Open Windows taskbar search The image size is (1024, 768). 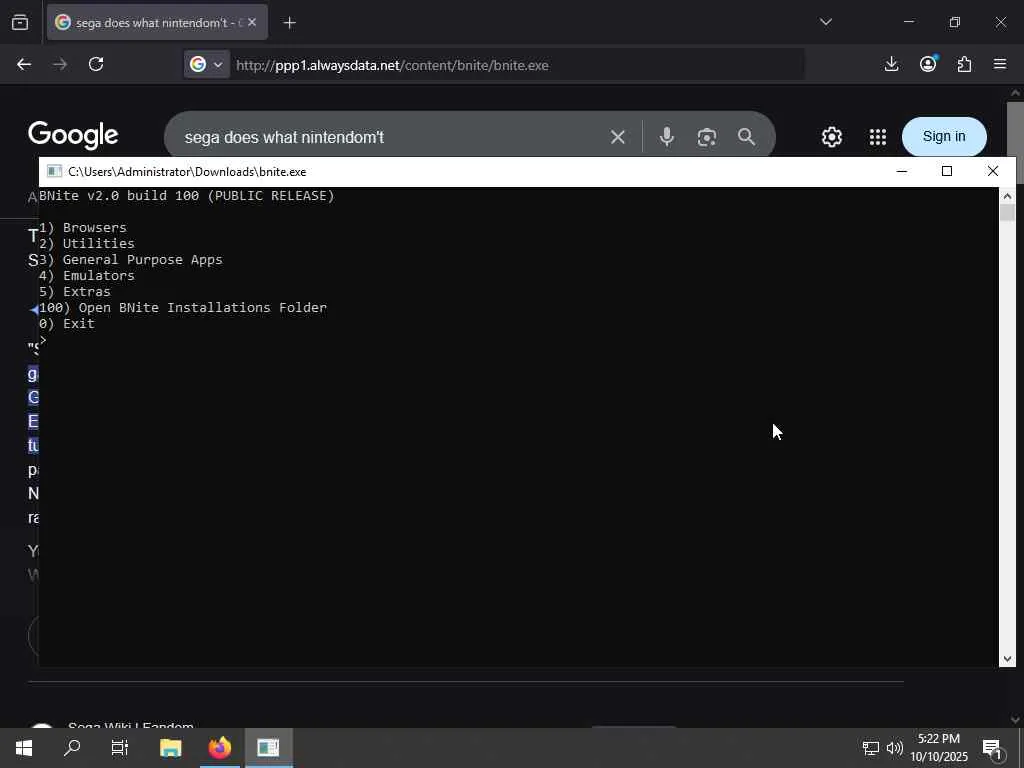click(72, 748)
